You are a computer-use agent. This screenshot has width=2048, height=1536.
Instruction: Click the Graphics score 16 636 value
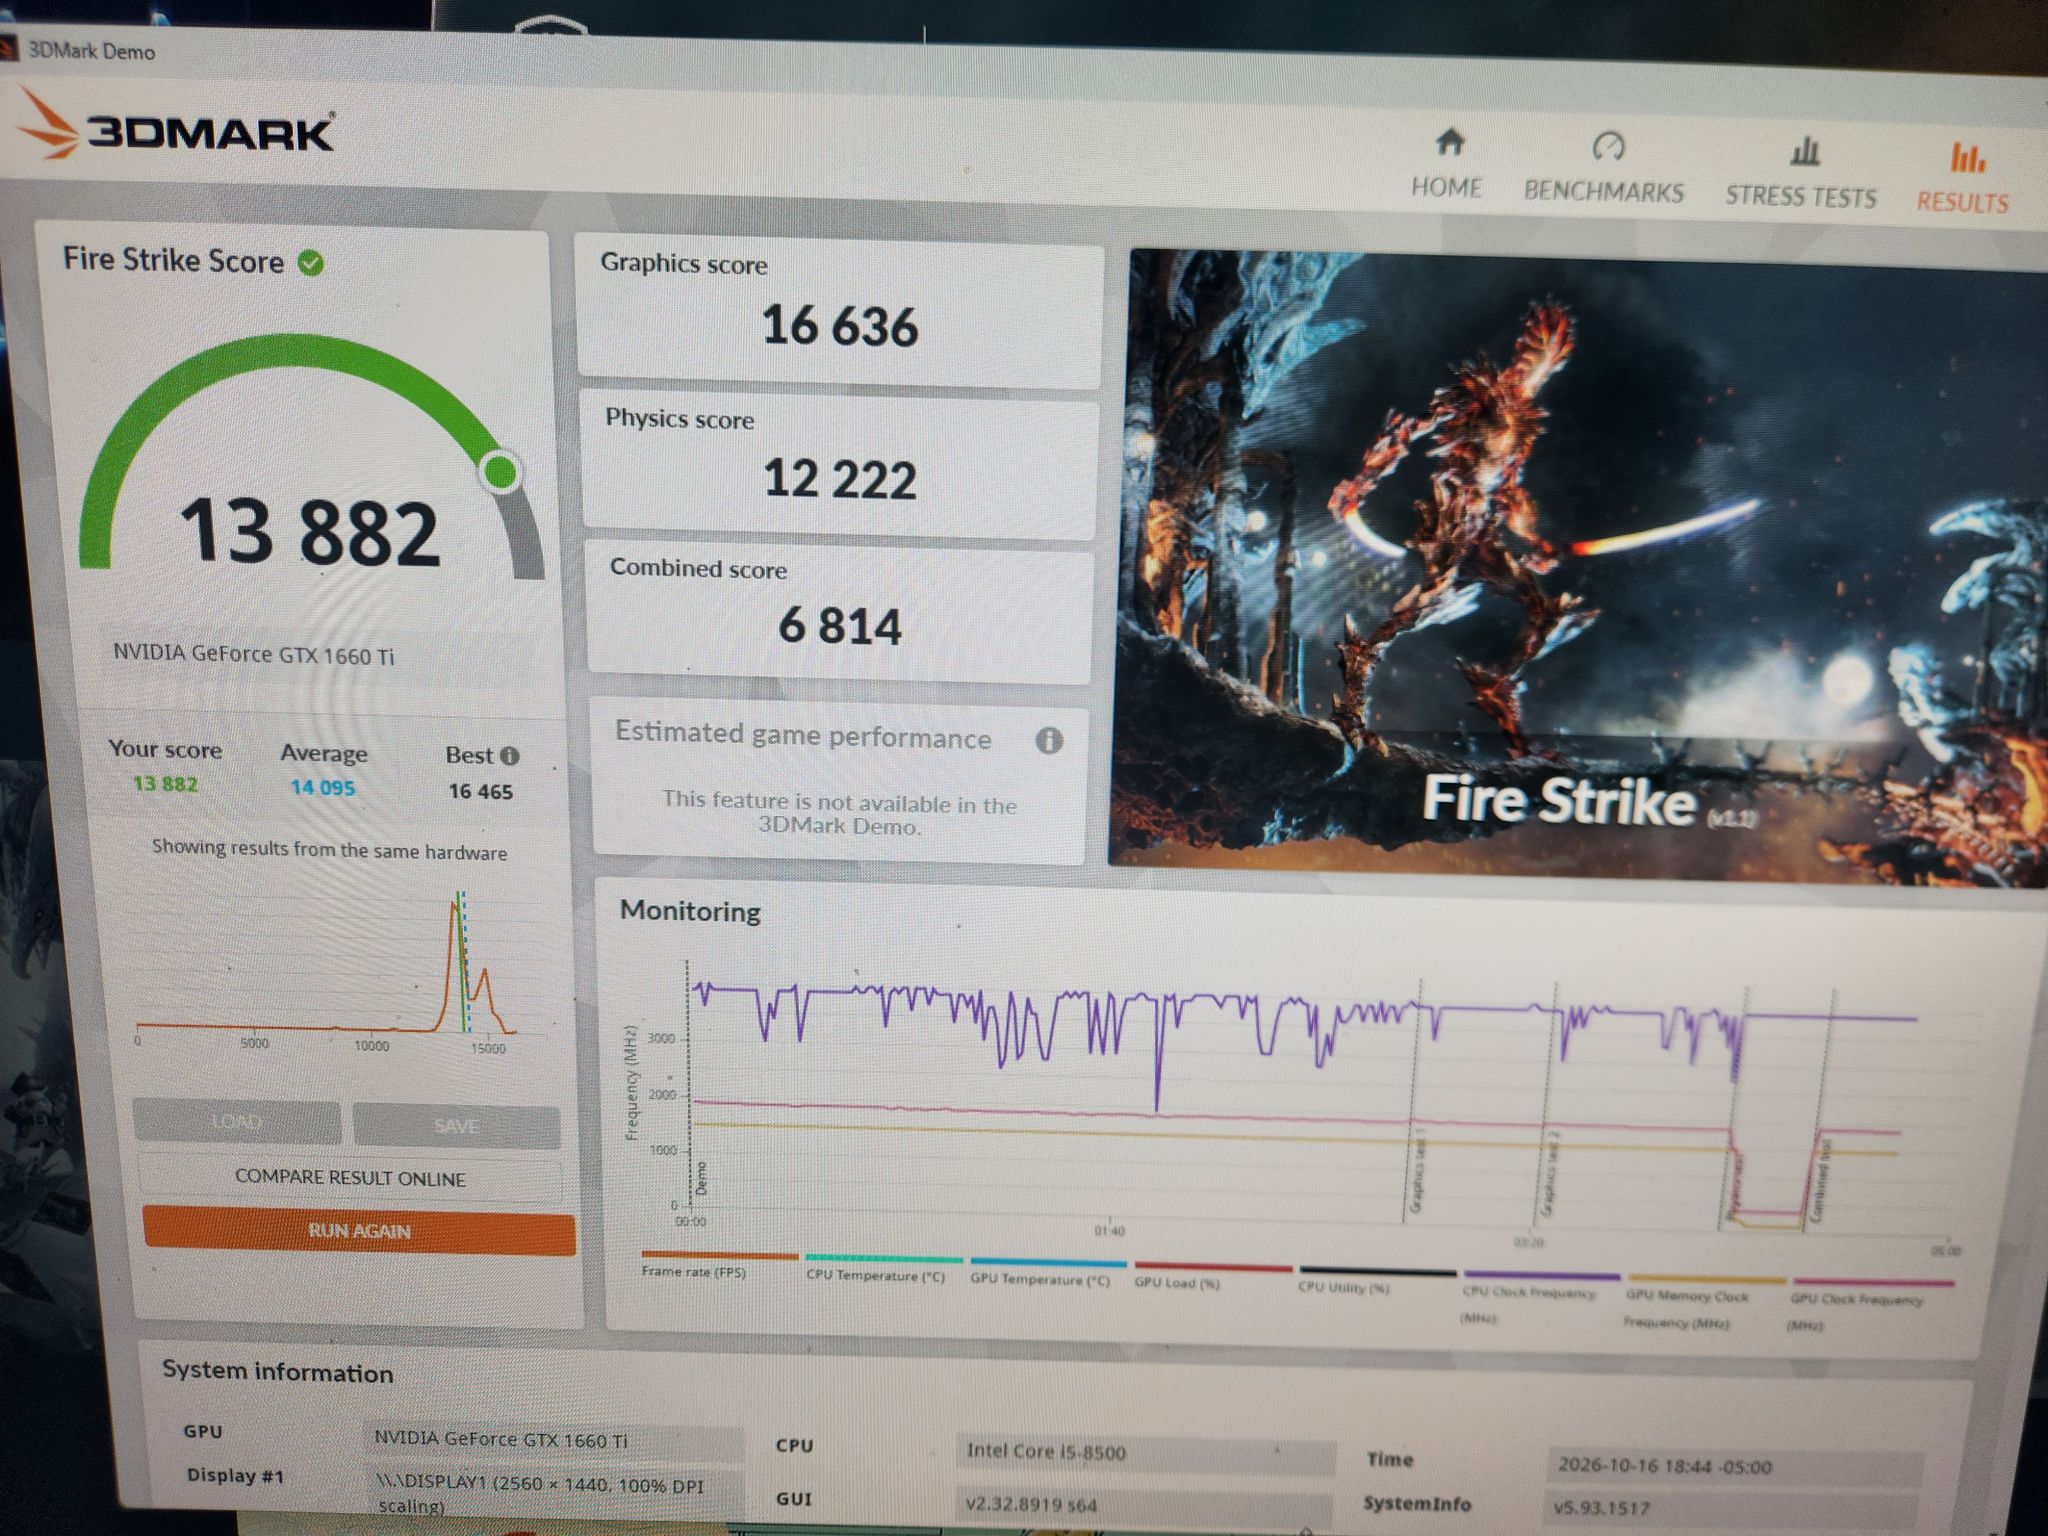point(840,326)
